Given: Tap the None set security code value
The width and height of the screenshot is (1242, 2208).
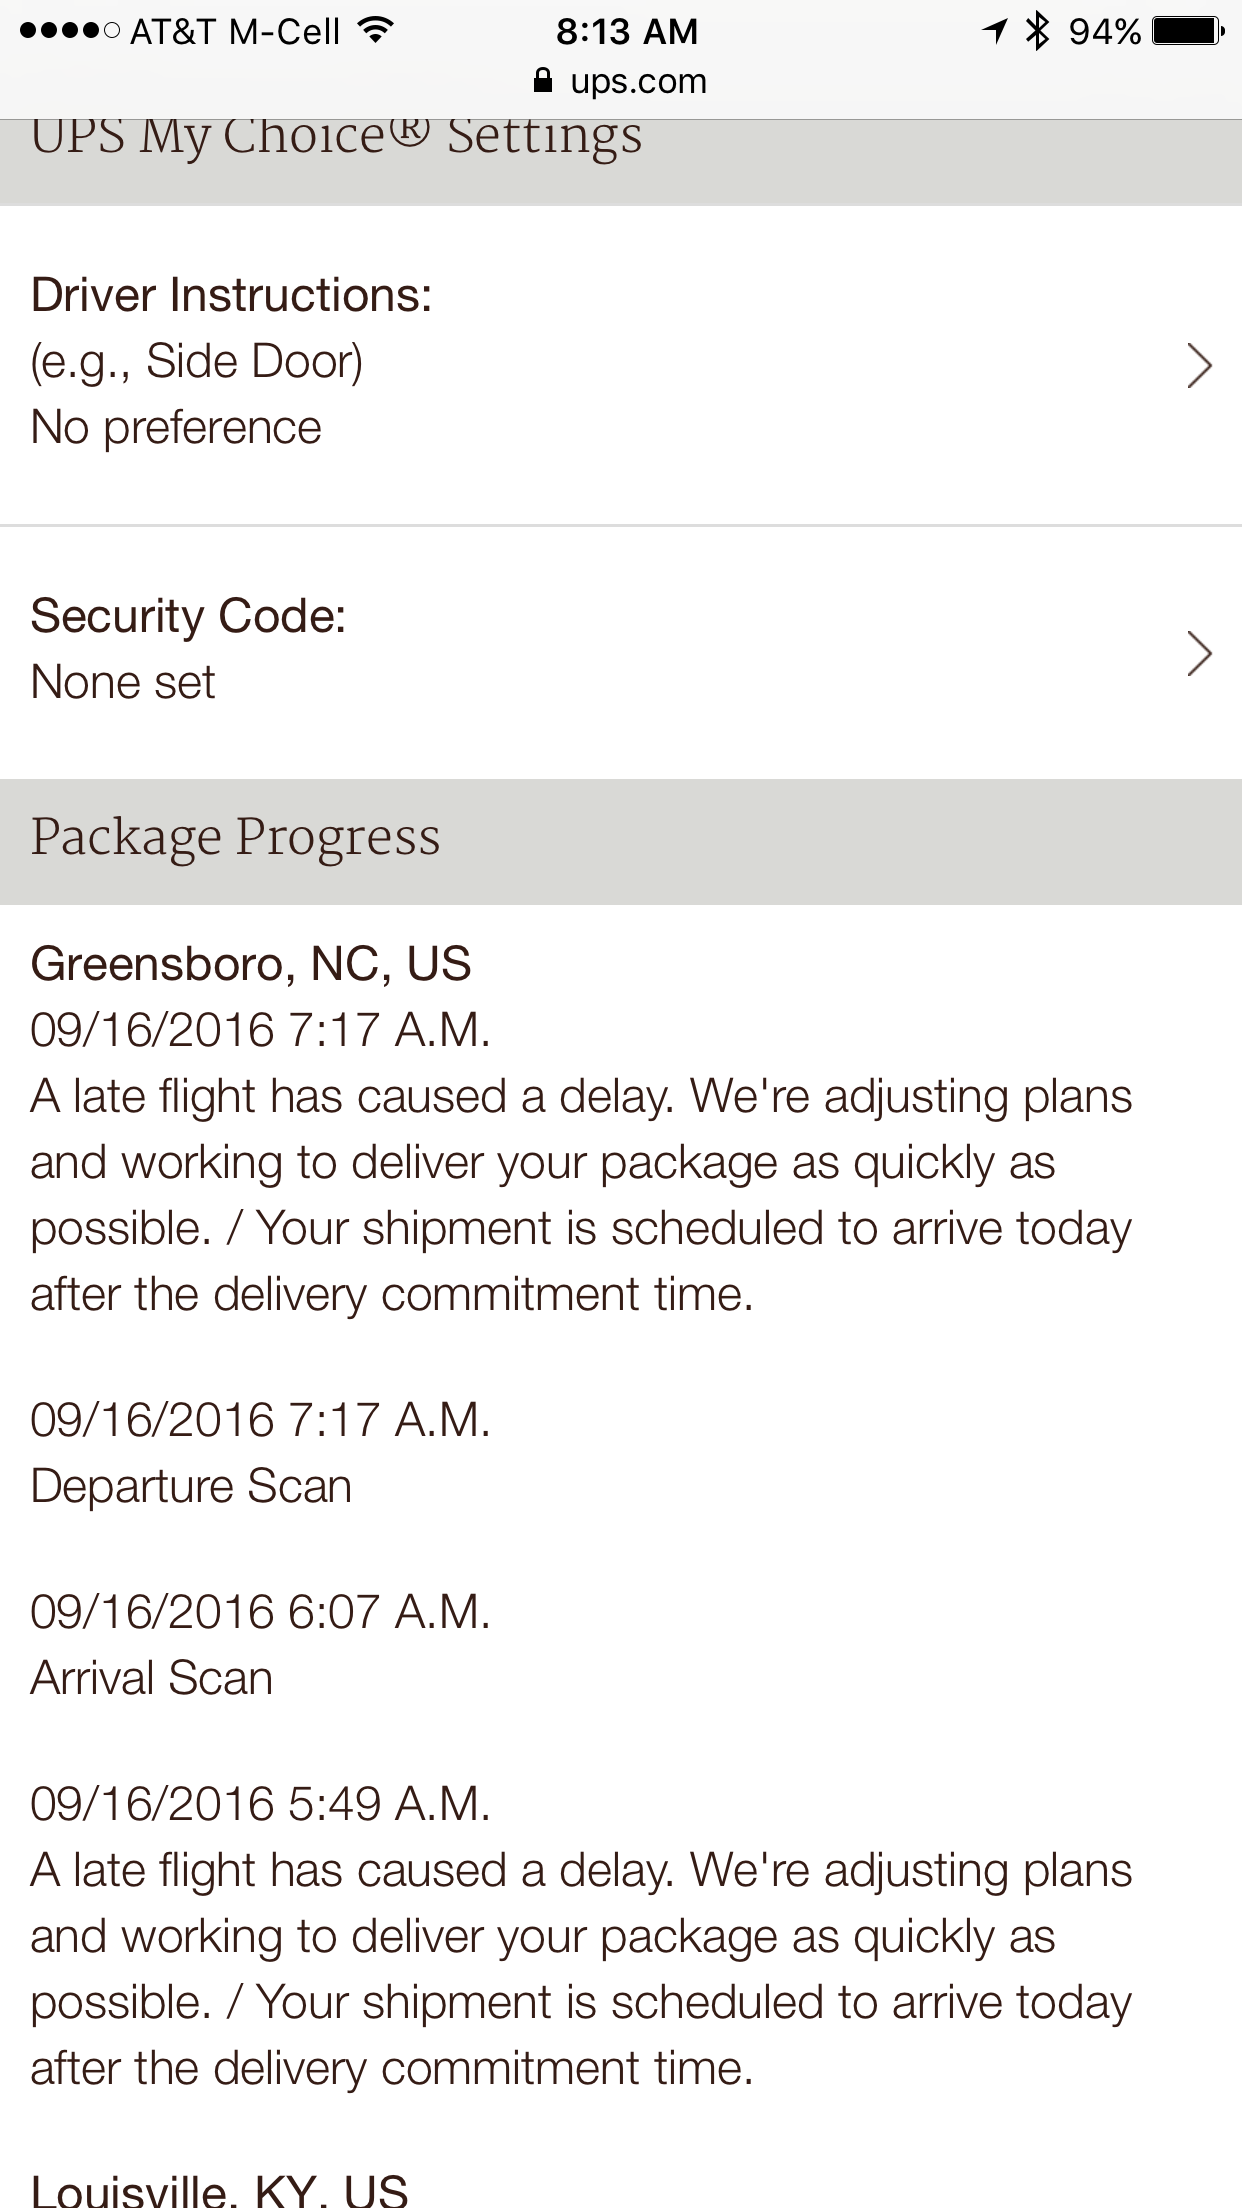Looking at the screenshot, I should [x=123, y=683].
